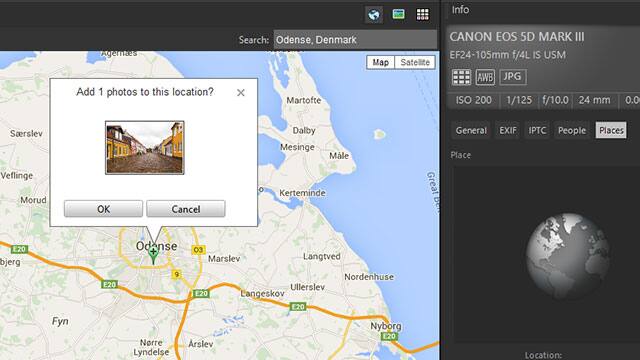Click the AWB white balance icon
640x360 pixels.
point(485,77)
